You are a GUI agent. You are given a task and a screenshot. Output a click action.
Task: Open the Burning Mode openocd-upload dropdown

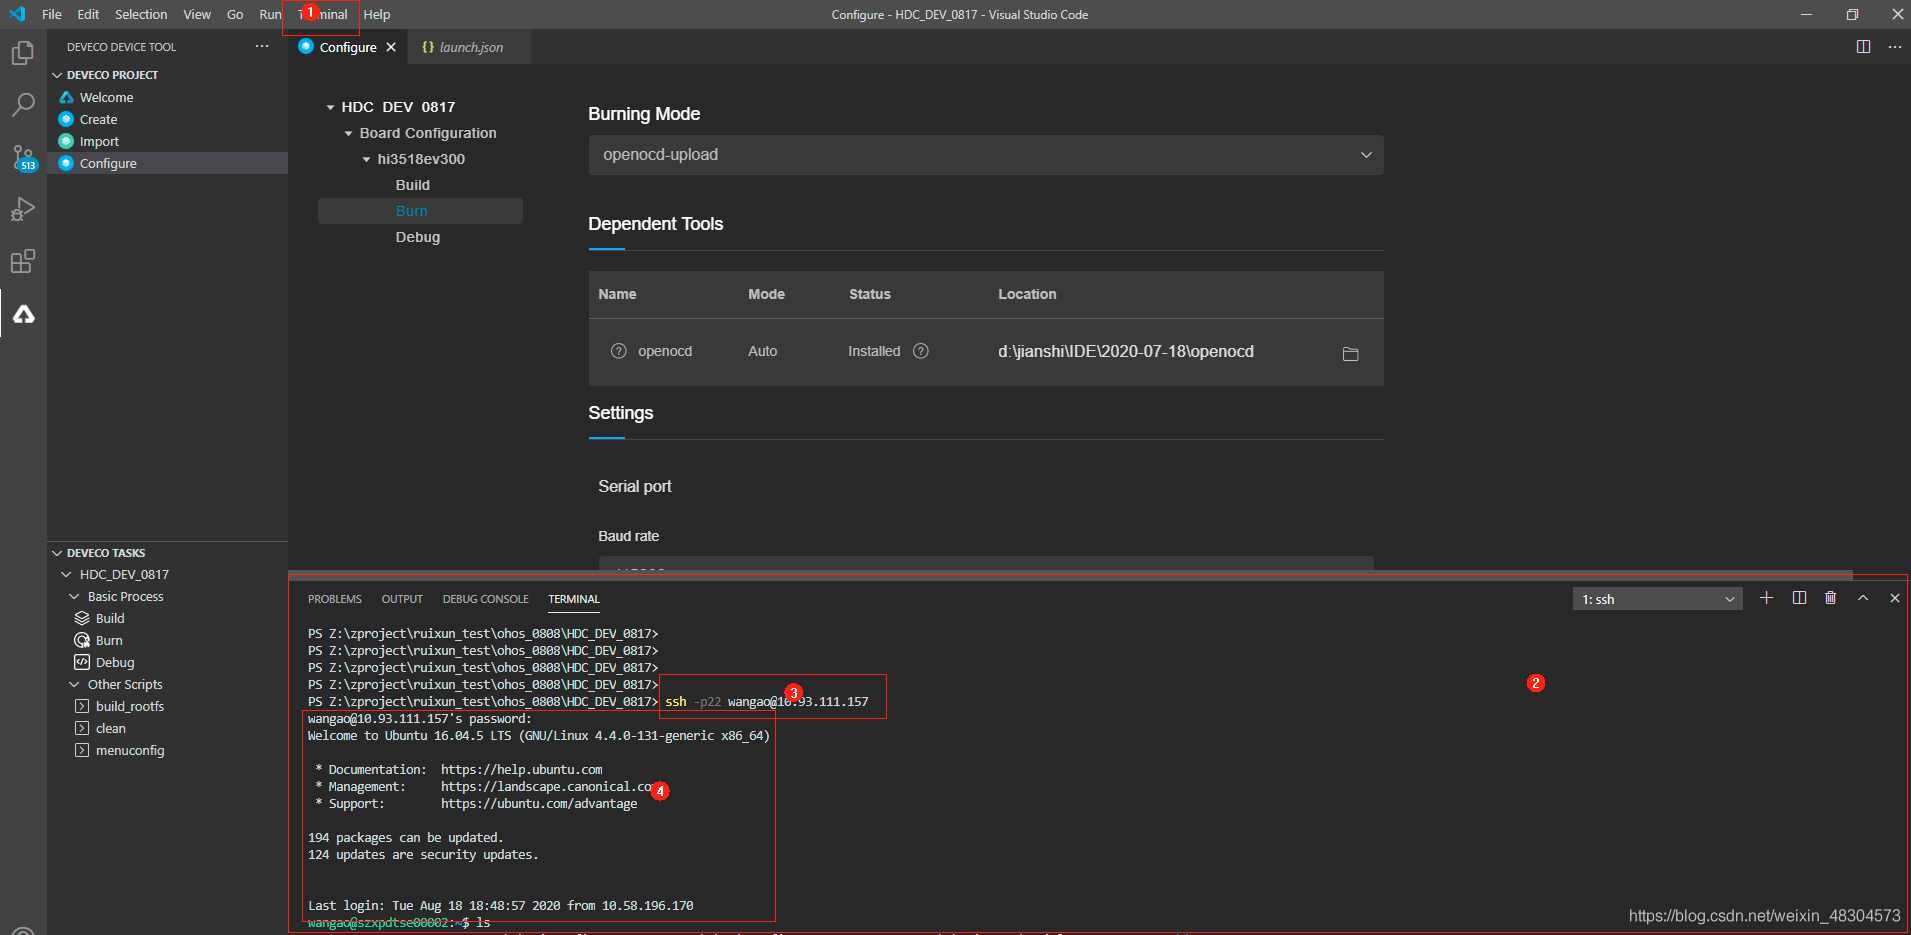tap(986, 155)
